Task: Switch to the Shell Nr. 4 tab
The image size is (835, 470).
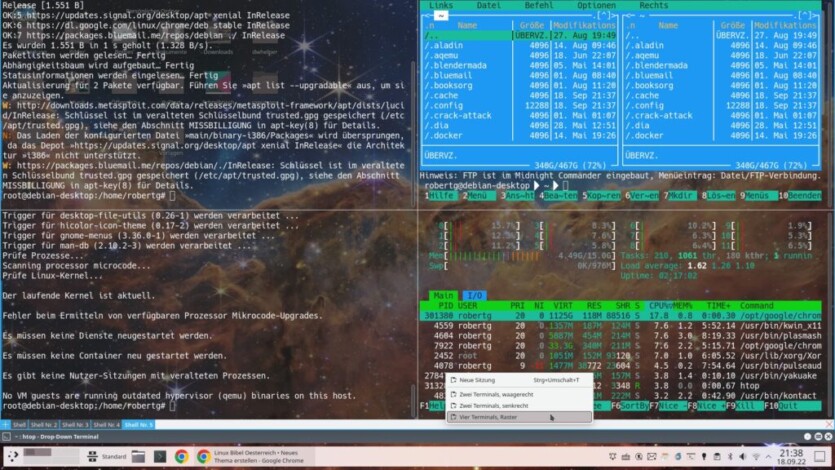Action: (107, 425)
